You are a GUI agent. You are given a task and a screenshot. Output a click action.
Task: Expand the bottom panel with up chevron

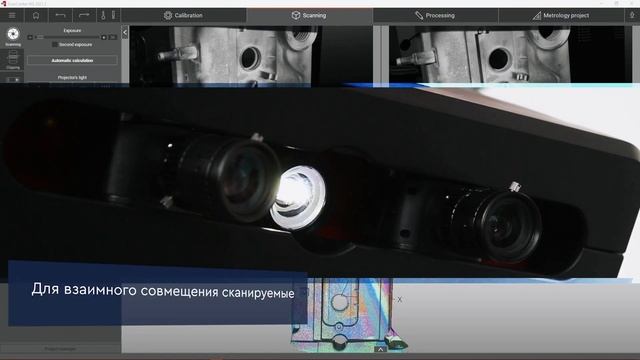(380, 349)
